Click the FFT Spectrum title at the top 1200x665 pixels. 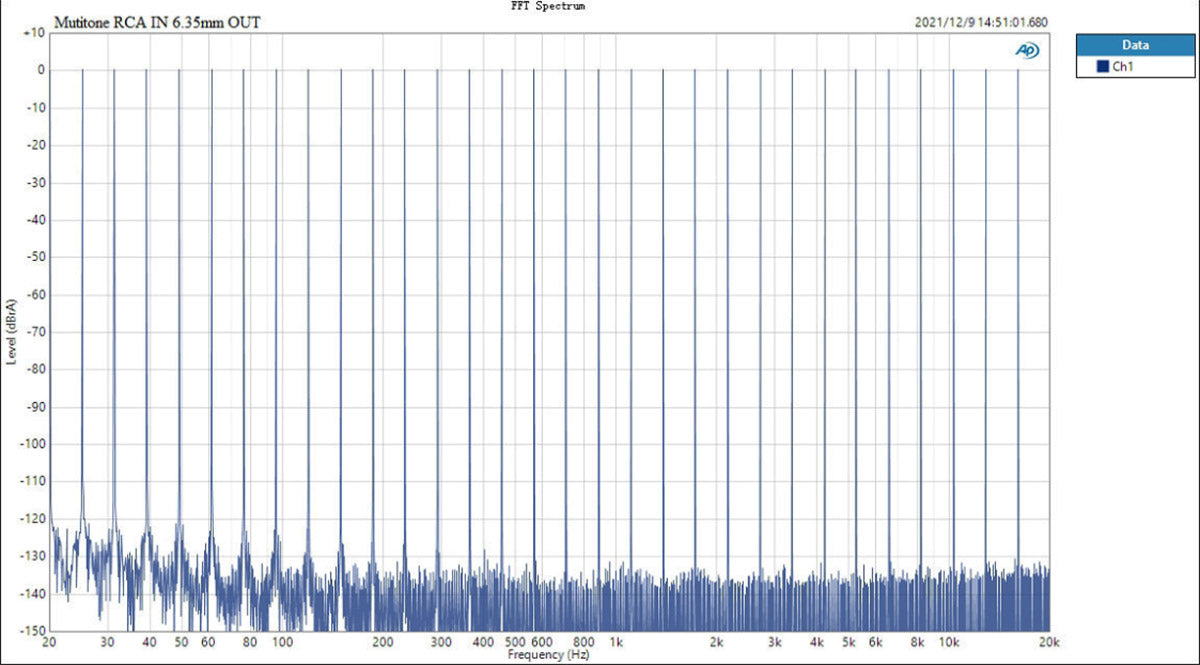pos(547,6)
